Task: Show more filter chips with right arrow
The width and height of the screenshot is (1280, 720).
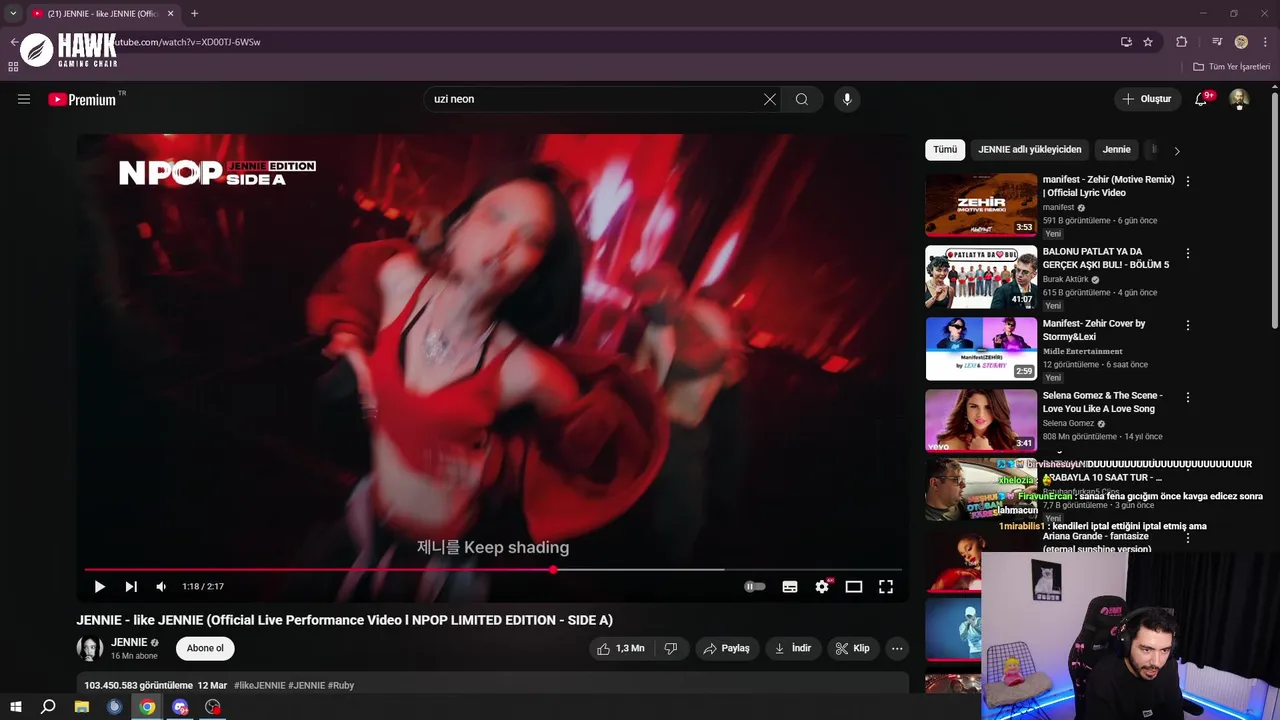Action: [x=1177, y=151]
